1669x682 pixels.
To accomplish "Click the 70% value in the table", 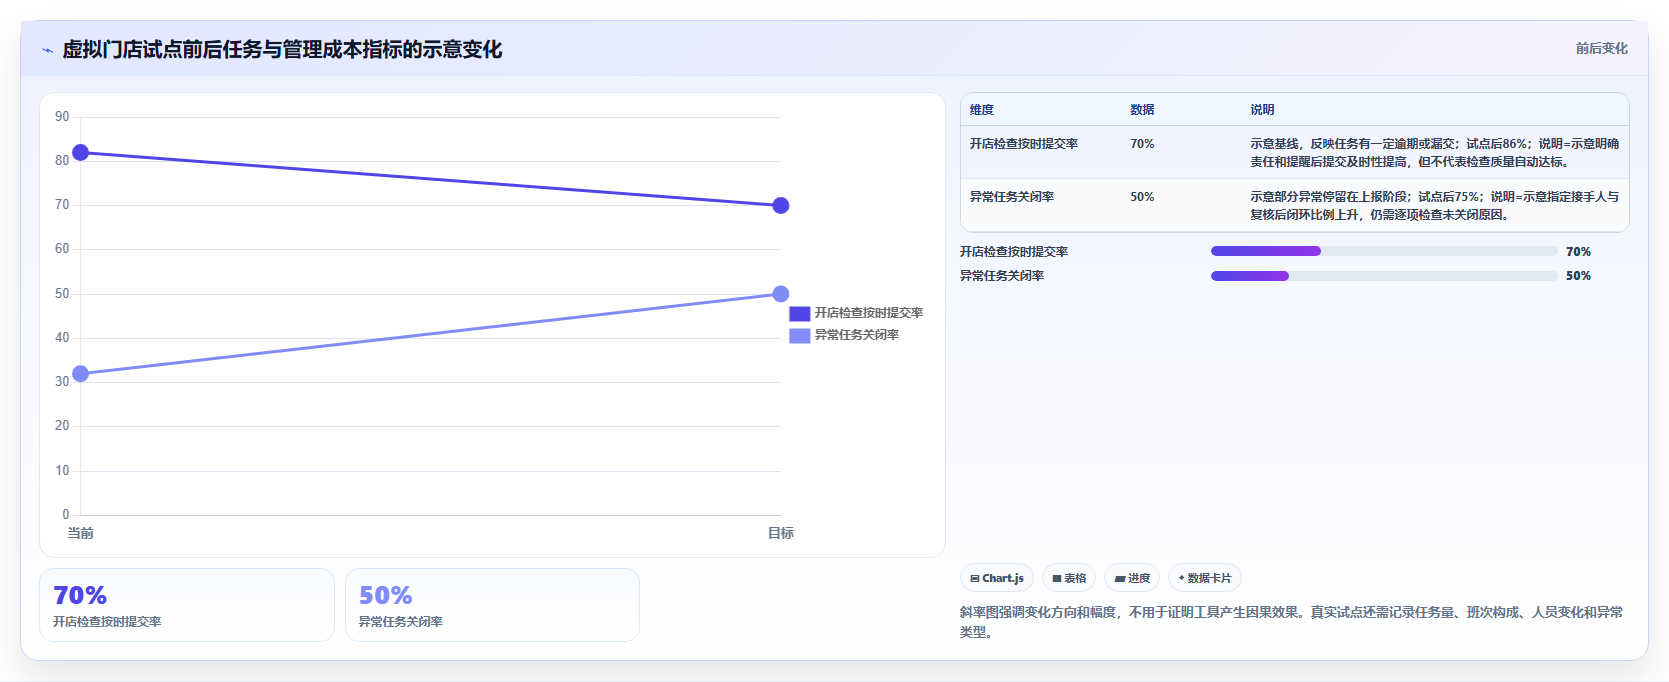I will pyautogui.click(x=1142, y=144).
